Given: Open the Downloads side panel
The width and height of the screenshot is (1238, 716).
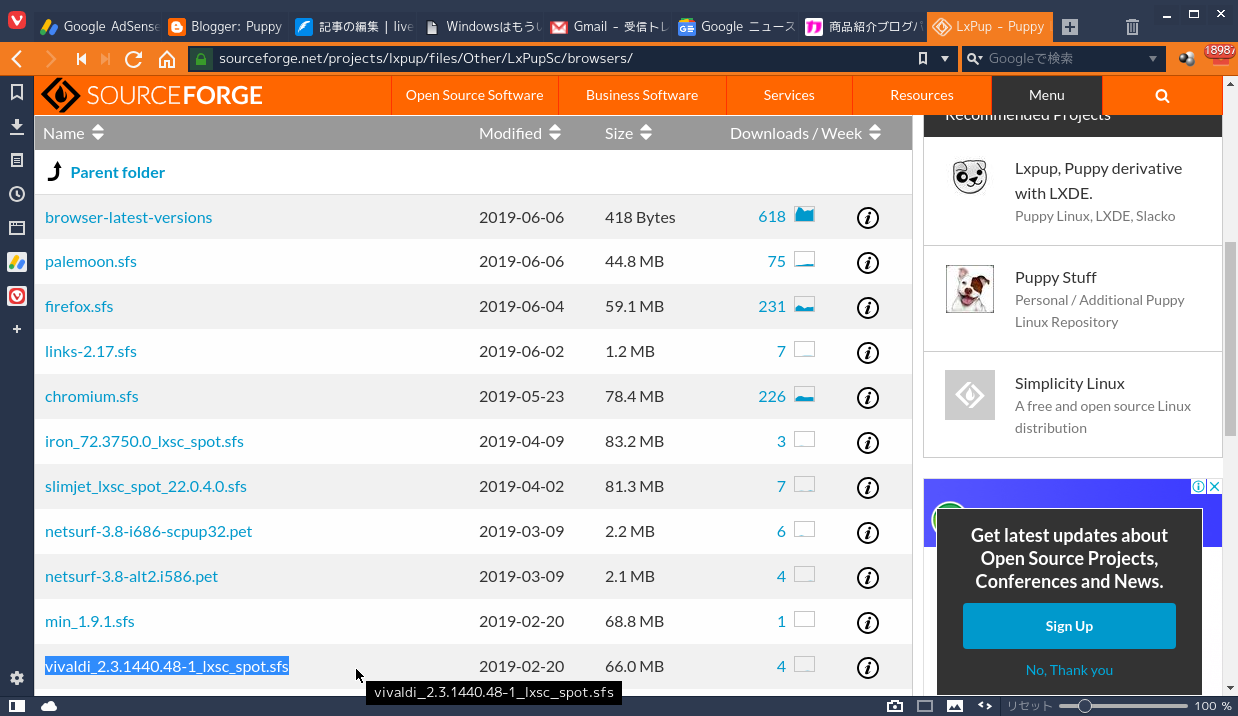Looking at the screenshot, I should [x=17, y=127].
